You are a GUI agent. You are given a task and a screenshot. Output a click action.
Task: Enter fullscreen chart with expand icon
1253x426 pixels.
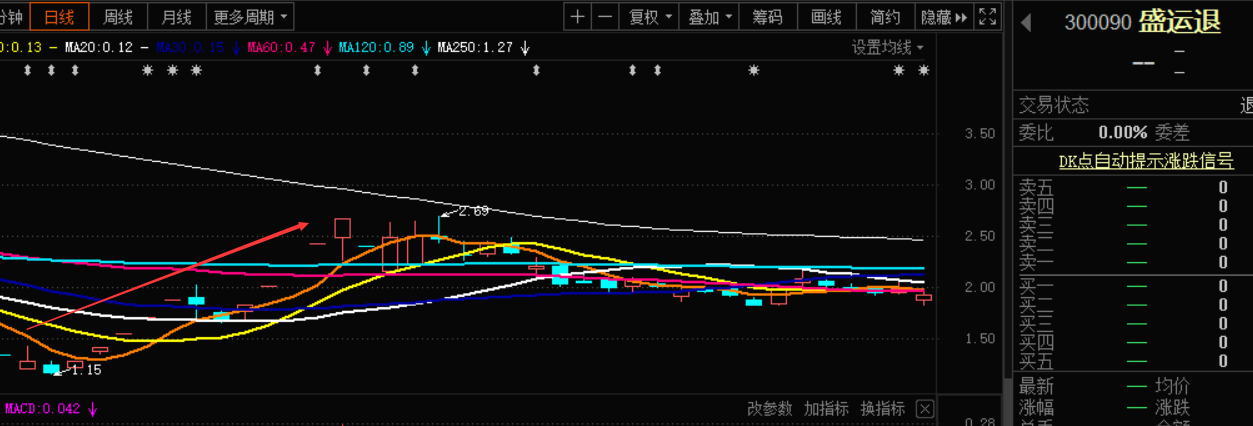pos(987,17)
